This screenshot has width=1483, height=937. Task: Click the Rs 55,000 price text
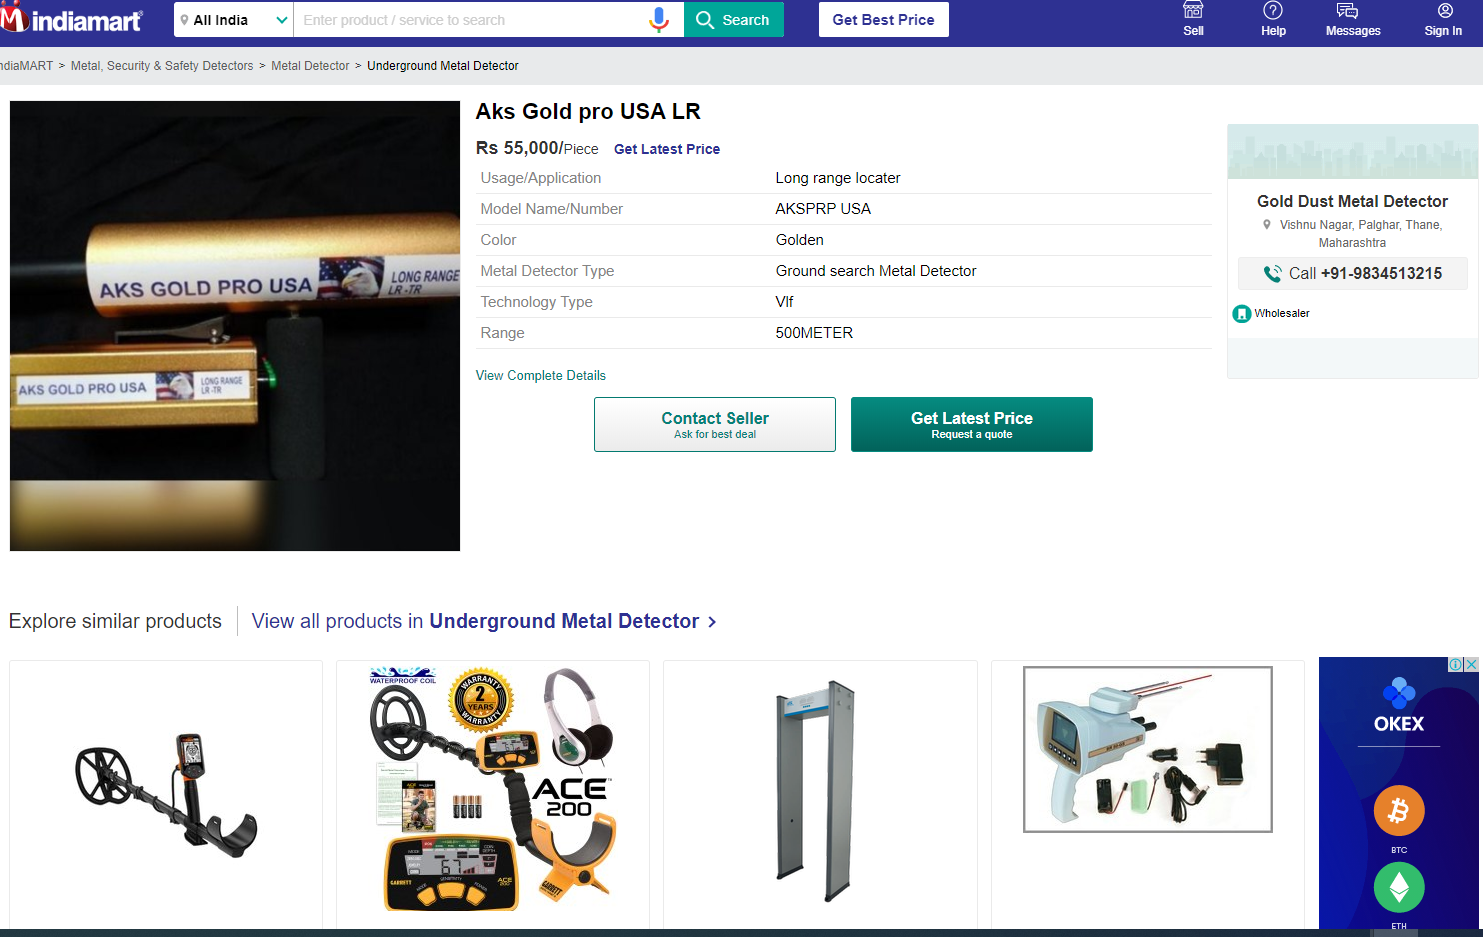pos(518,148)
